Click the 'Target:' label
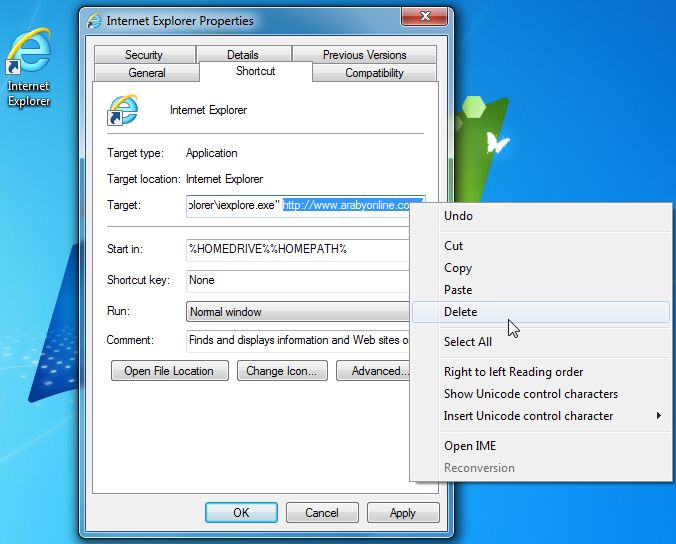Viewport: 676px width, 544px height. [x=124, y=205]
